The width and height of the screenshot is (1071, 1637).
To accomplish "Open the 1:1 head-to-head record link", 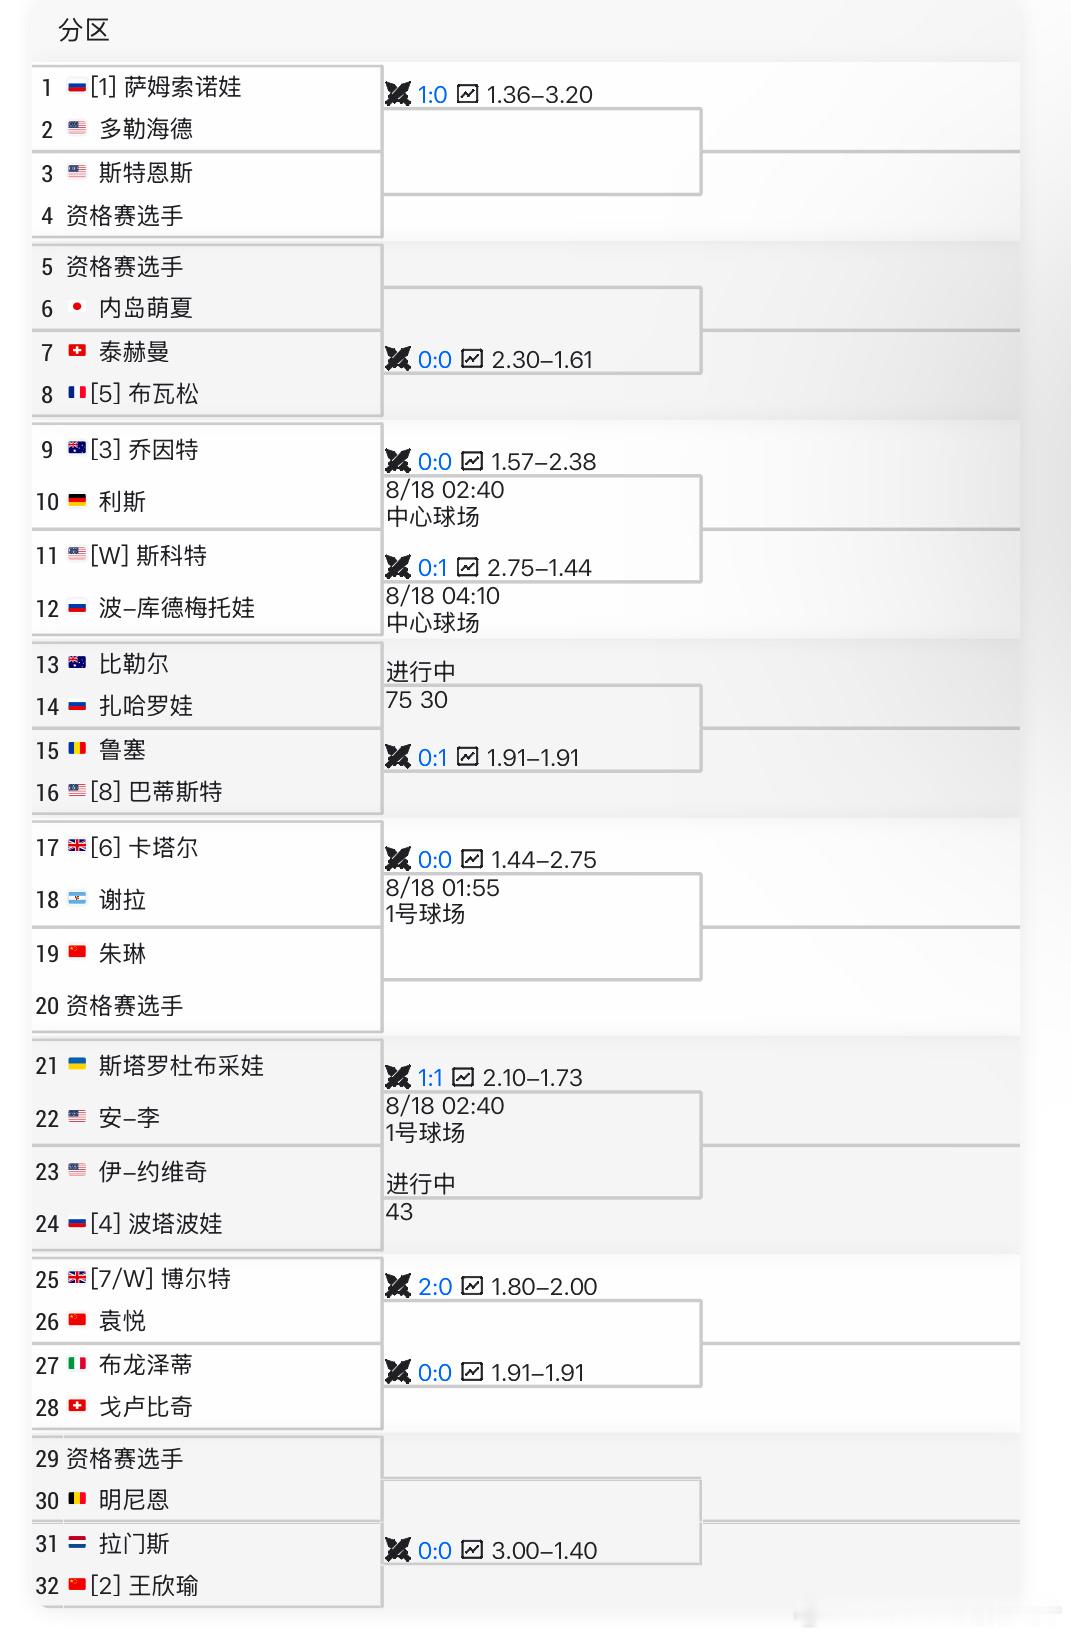I will [430, 1078].
